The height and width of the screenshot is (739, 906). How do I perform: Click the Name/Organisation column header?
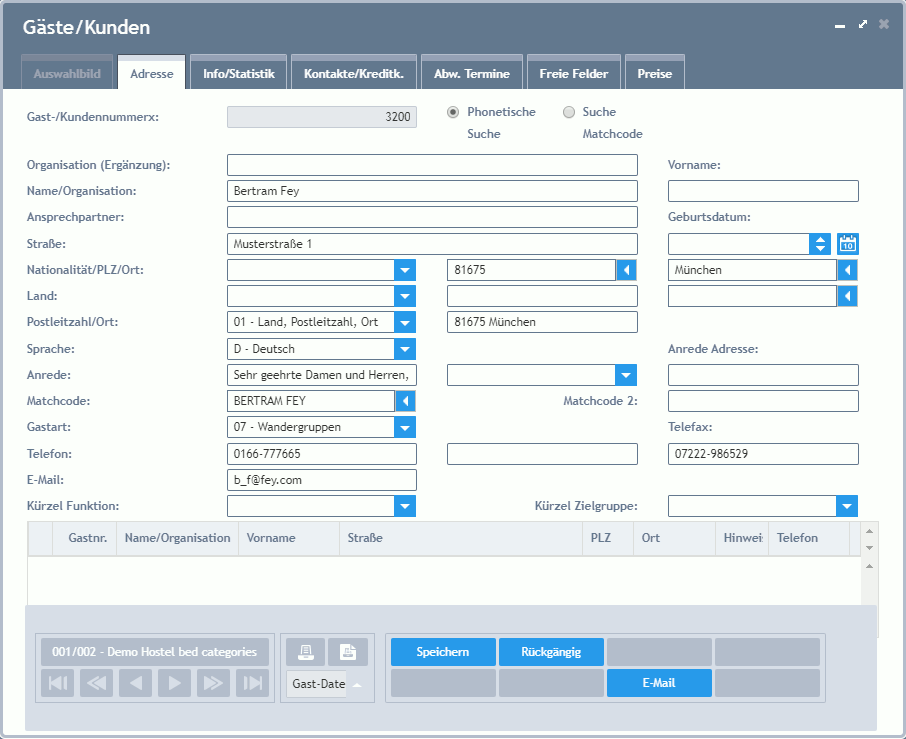tap(177, 538)
